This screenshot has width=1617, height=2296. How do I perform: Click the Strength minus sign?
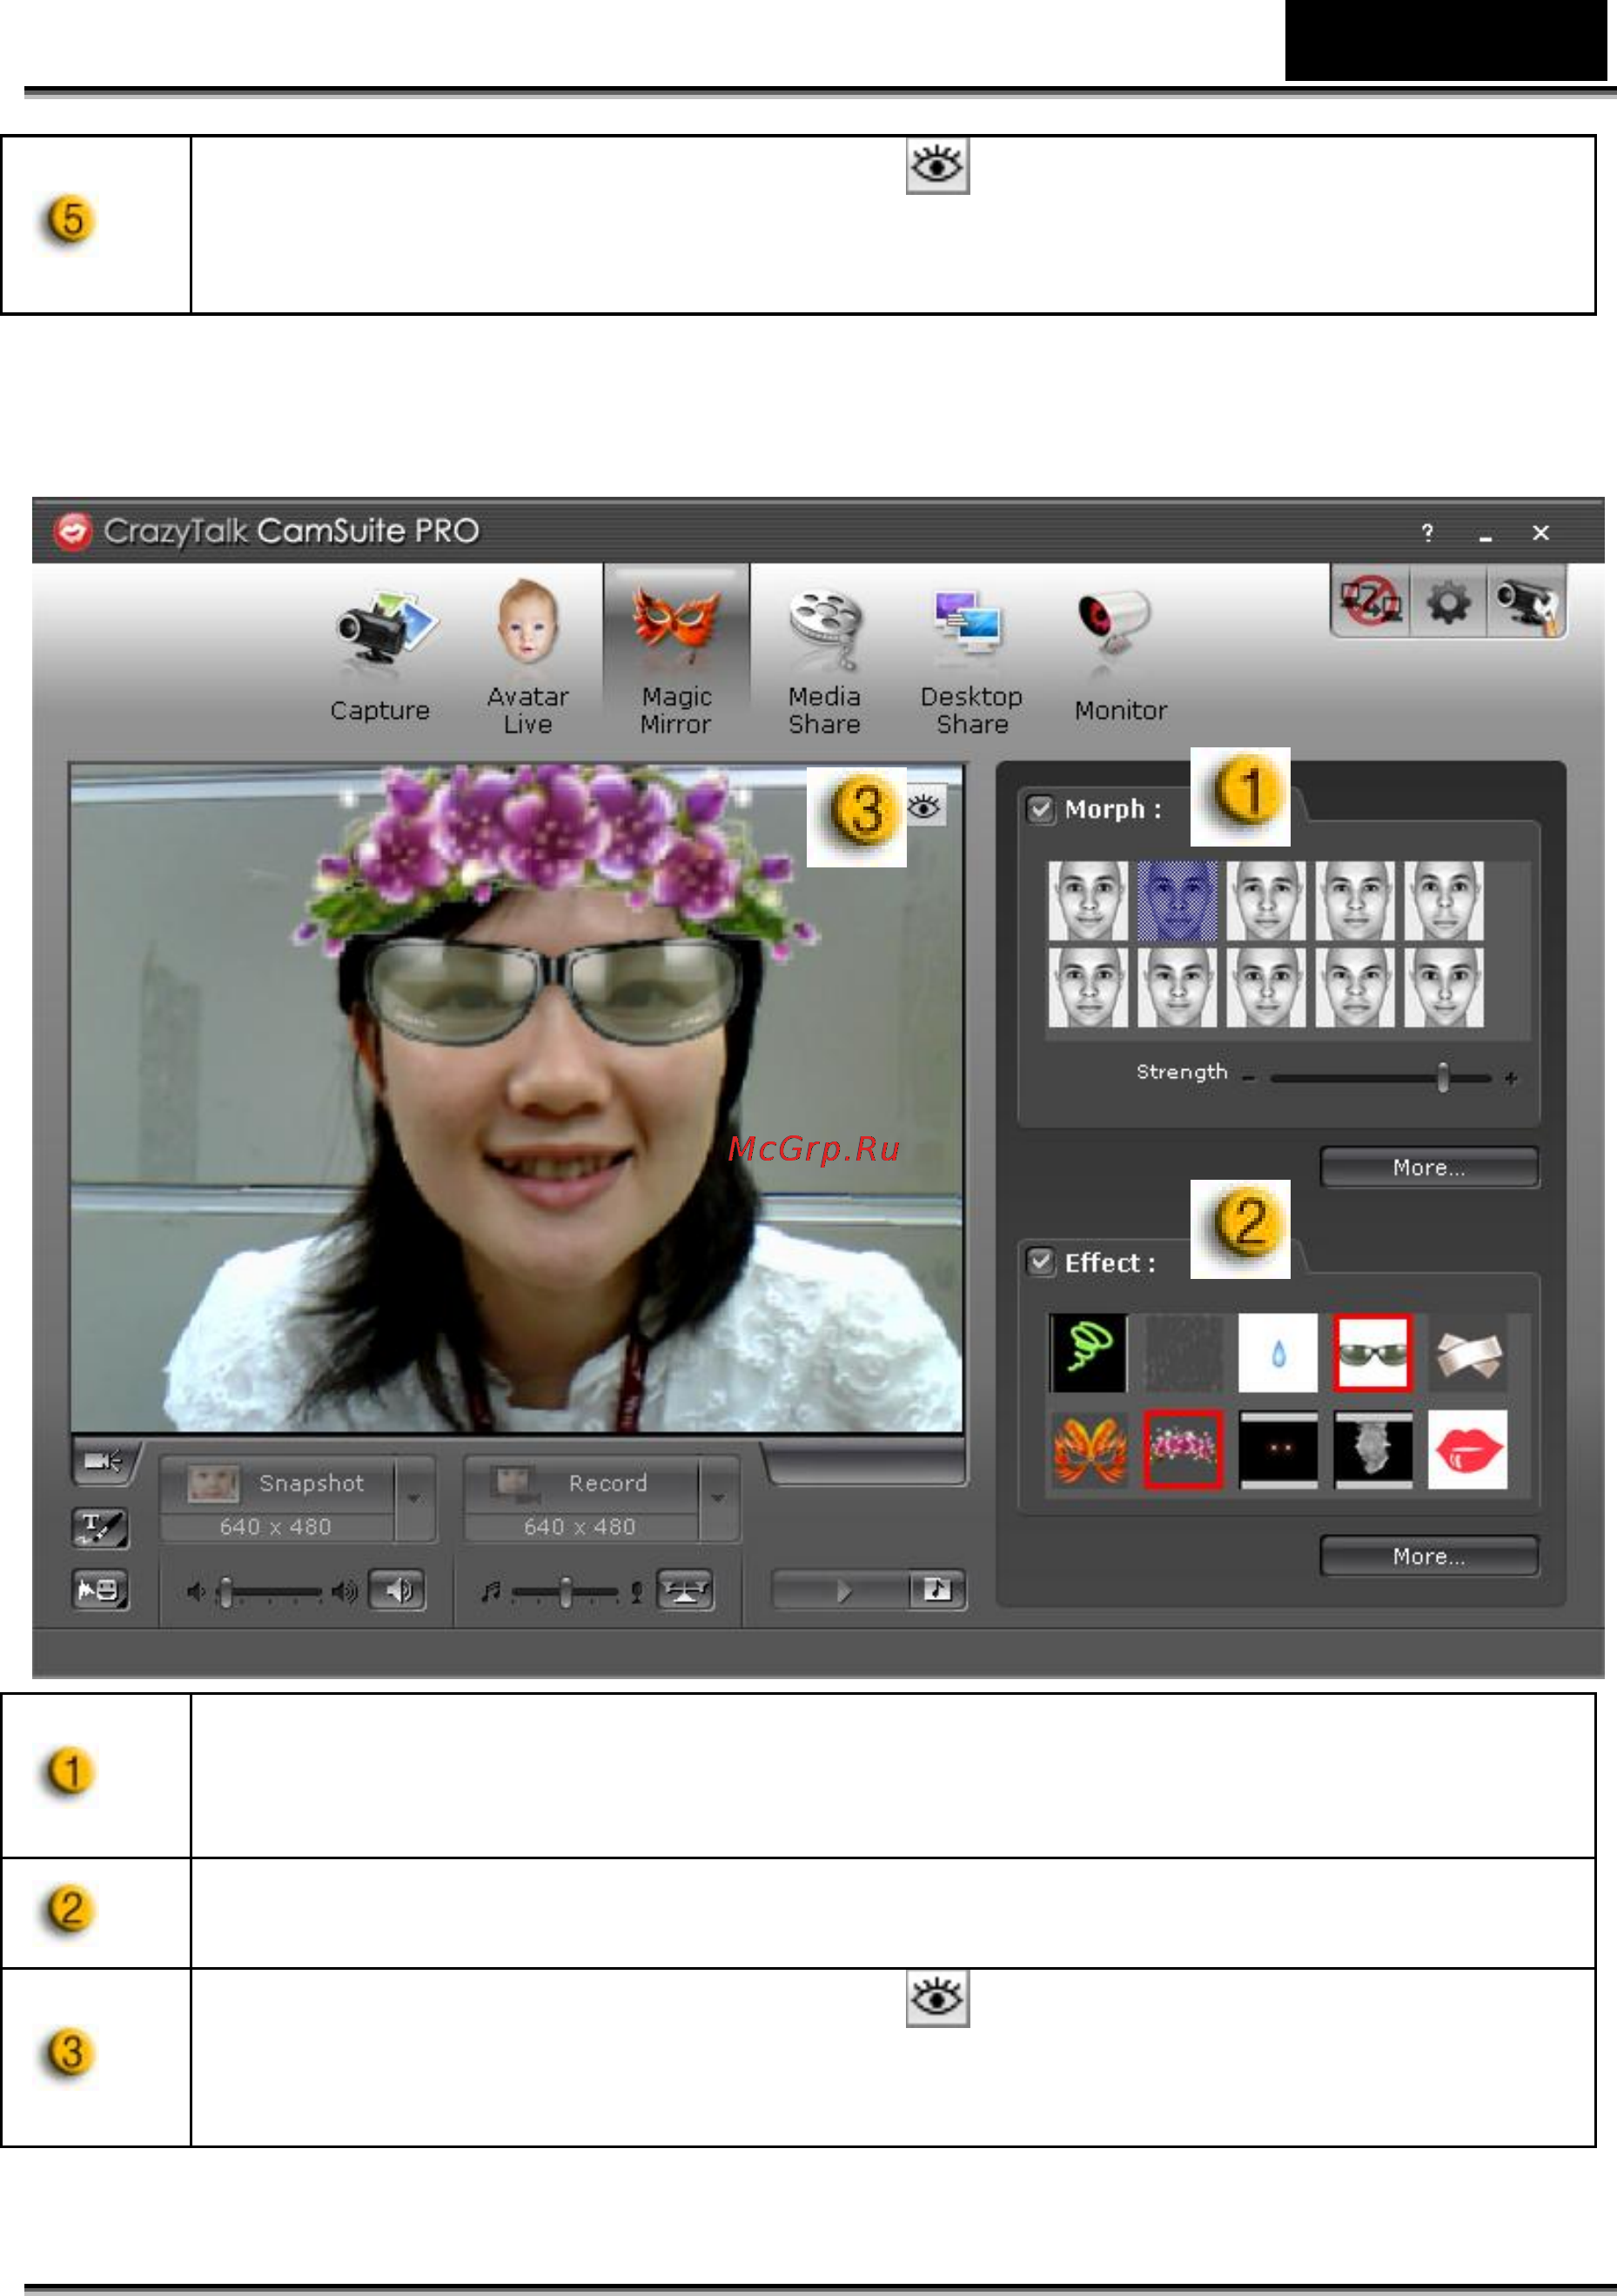pyautogui.click(x=1248, y=1078)
